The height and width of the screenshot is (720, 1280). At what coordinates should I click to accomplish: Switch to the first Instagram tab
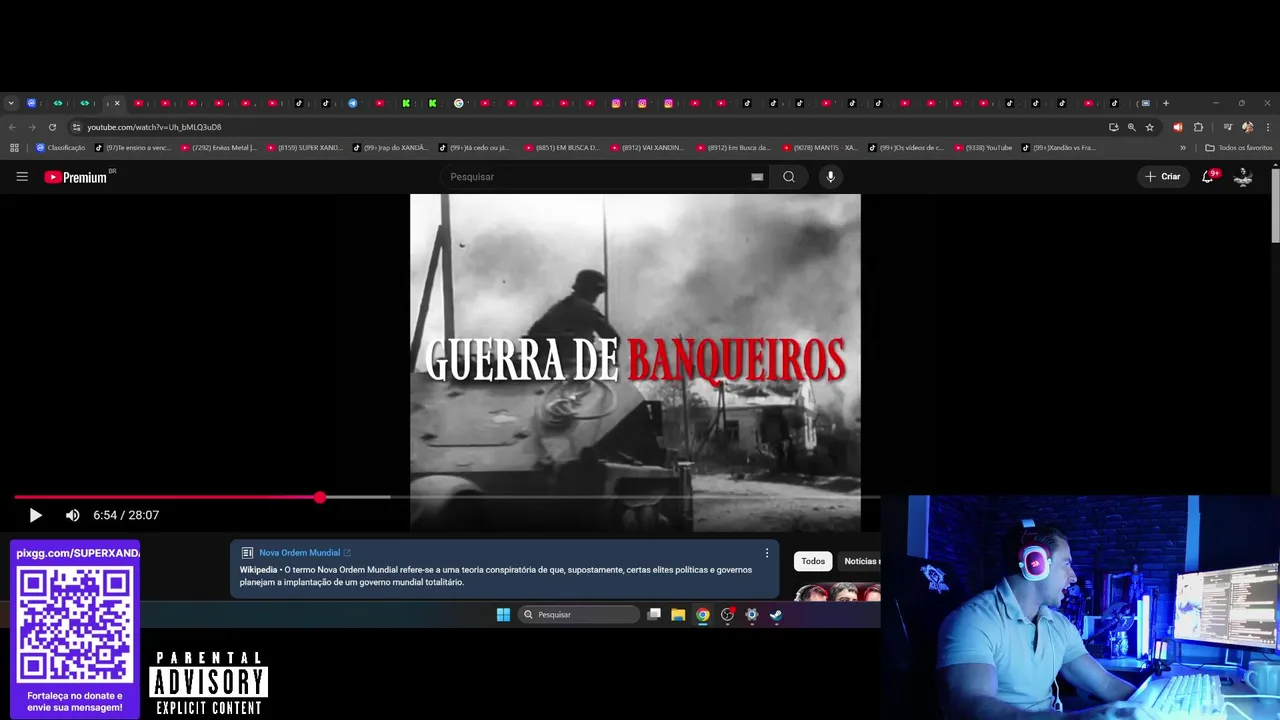pyautogui.click(x=616, y=103)
